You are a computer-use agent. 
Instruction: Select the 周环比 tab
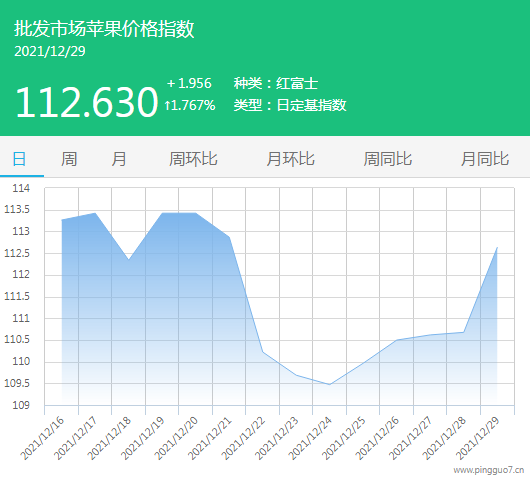click(193, 159)
